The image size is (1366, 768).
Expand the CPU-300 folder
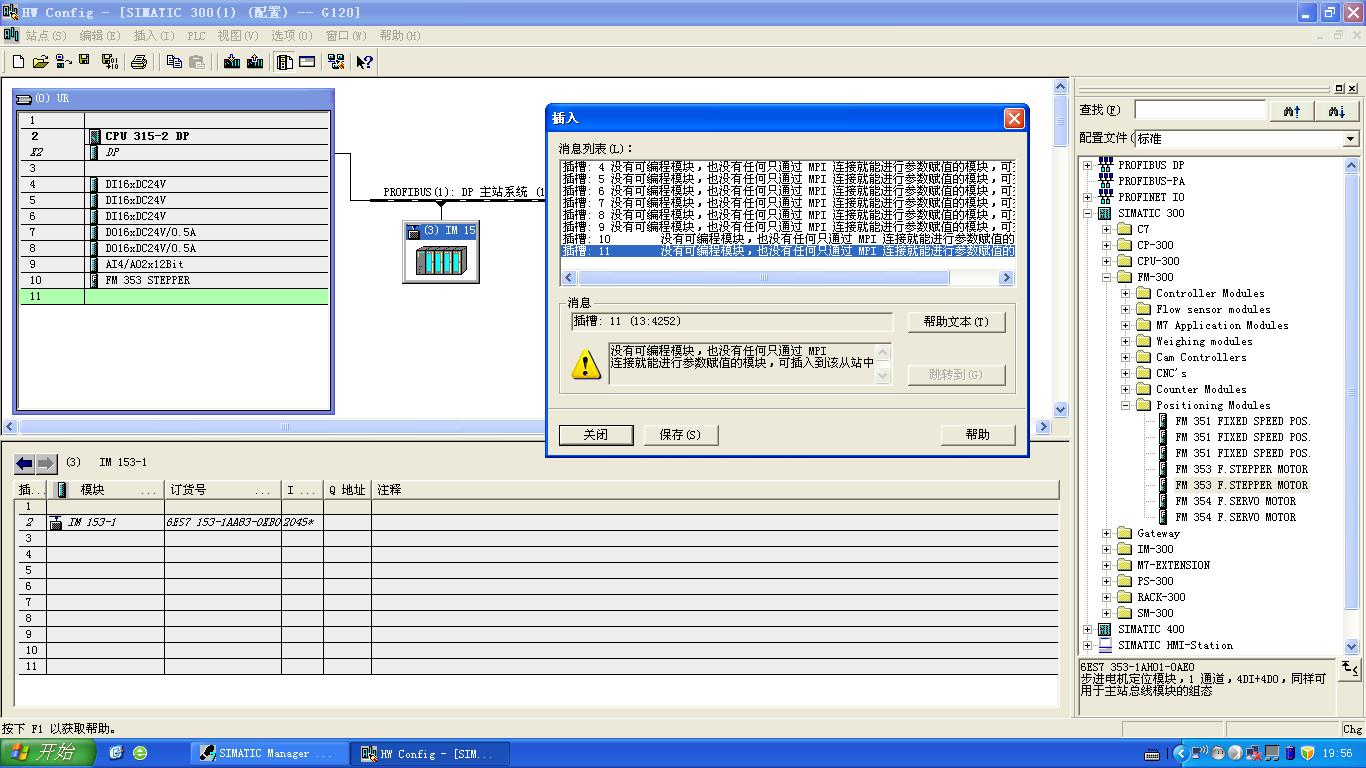(1107, 261)
